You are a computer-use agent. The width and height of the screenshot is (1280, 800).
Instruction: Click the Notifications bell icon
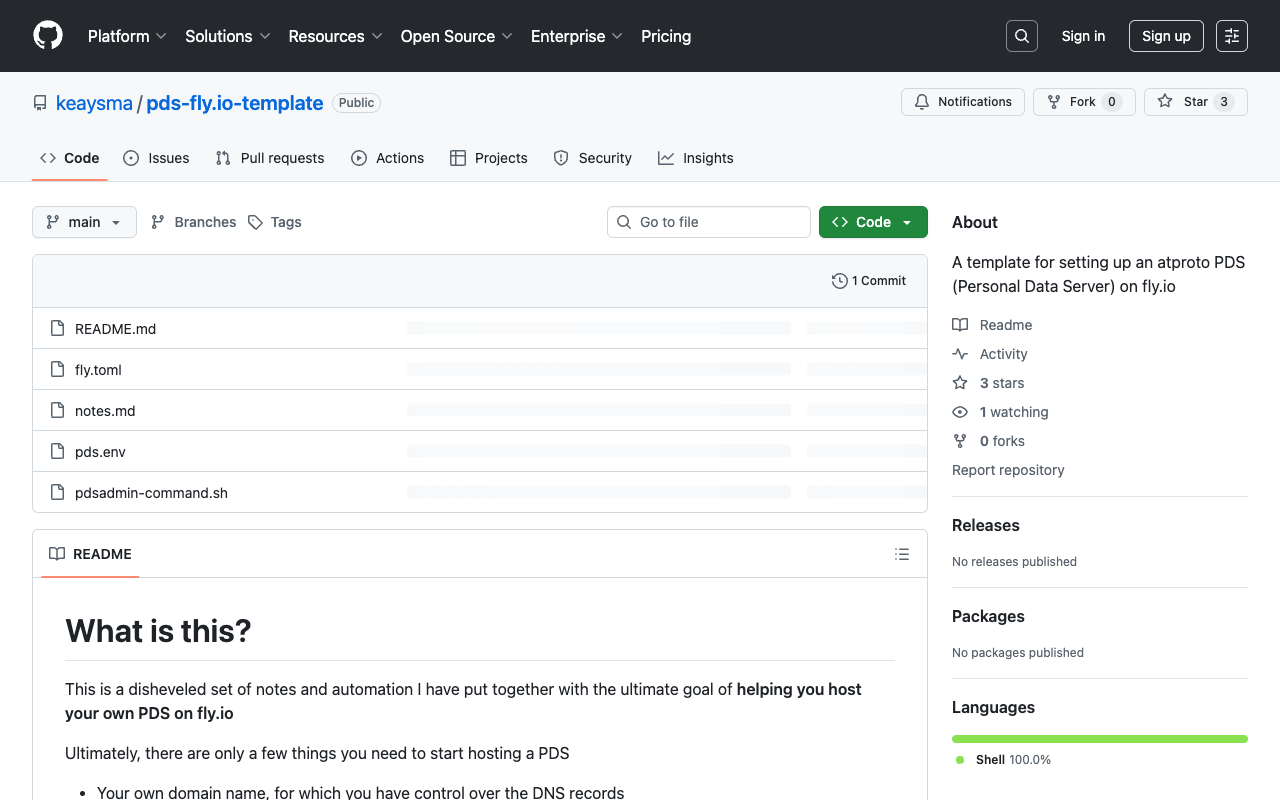click(x=921, y=101)
